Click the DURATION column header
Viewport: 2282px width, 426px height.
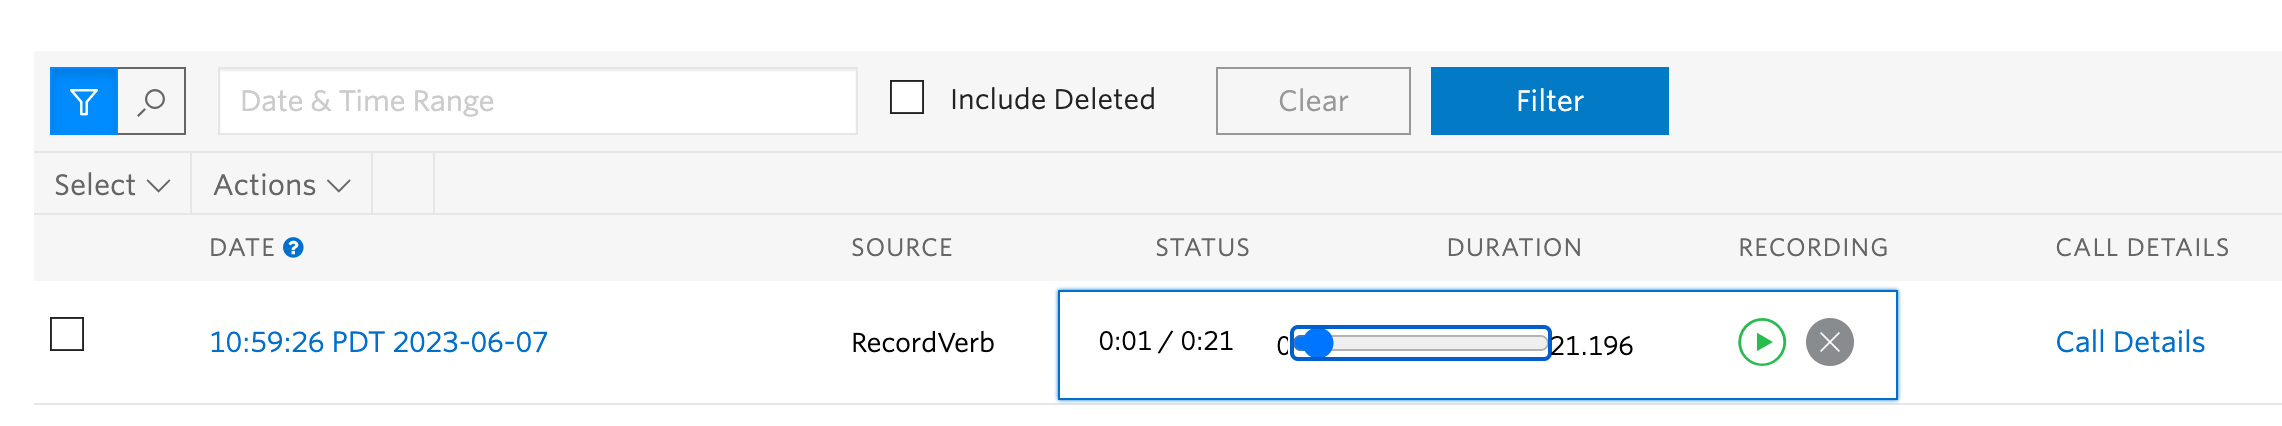click(x=1514, y=248)
